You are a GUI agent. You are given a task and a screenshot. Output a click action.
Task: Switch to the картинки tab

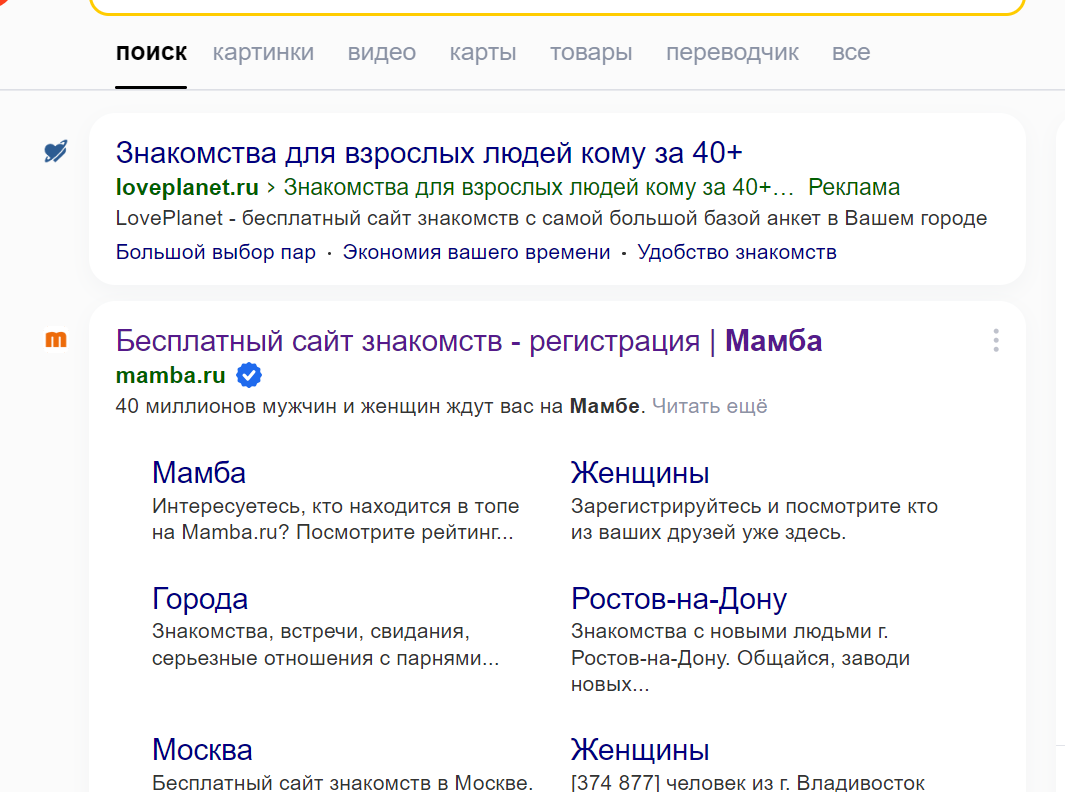(263, 52)
